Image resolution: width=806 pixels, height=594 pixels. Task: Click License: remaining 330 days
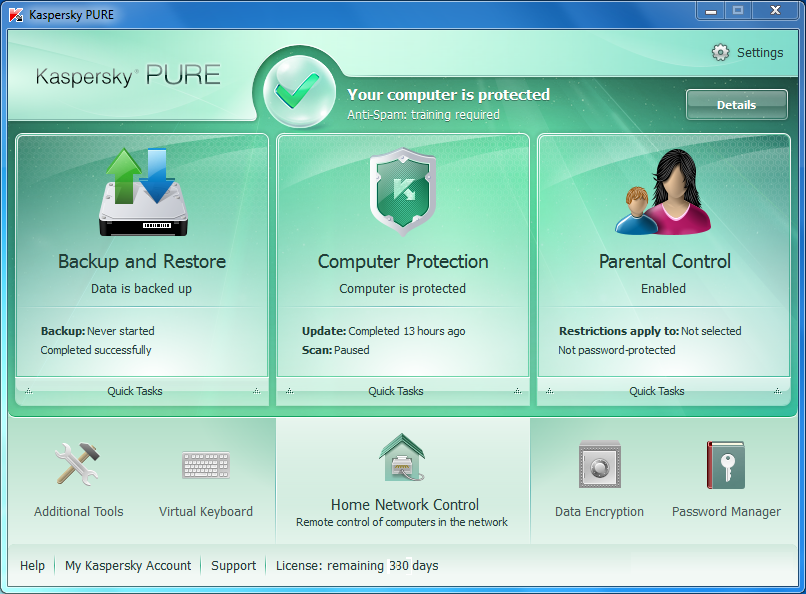[x=357, y=565]
